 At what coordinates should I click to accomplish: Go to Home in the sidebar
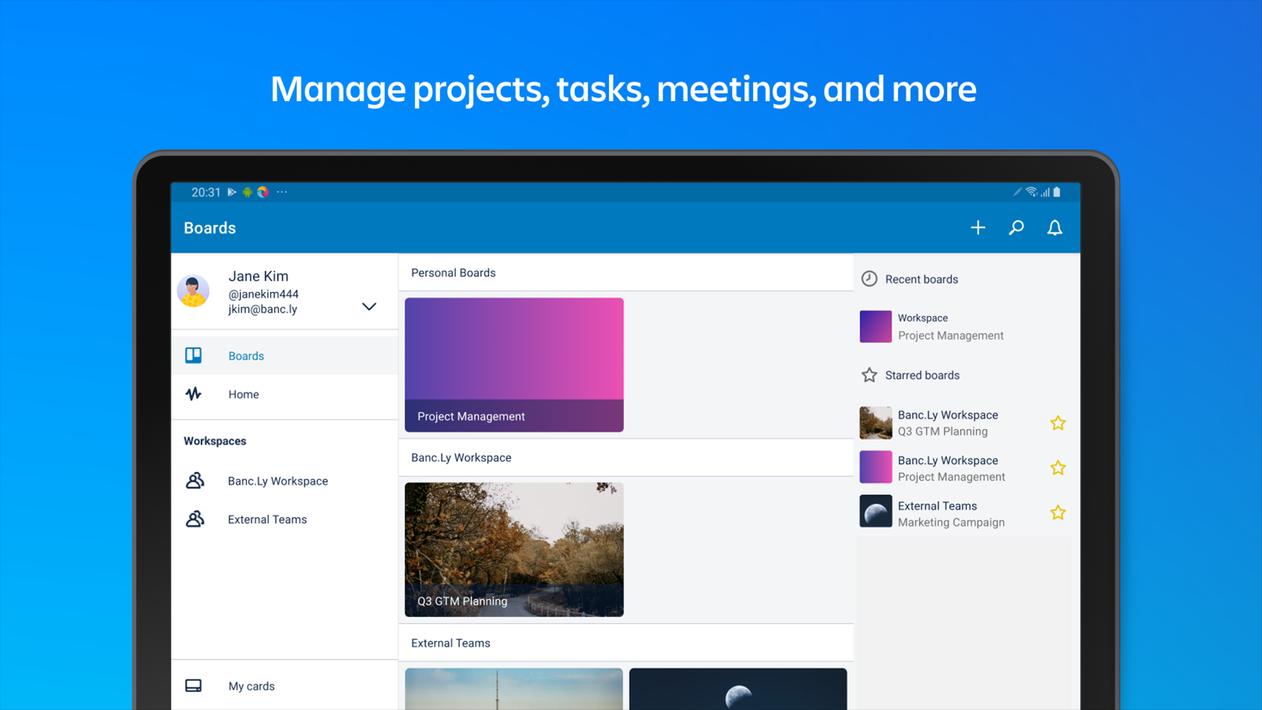click(x=284, y=394)
